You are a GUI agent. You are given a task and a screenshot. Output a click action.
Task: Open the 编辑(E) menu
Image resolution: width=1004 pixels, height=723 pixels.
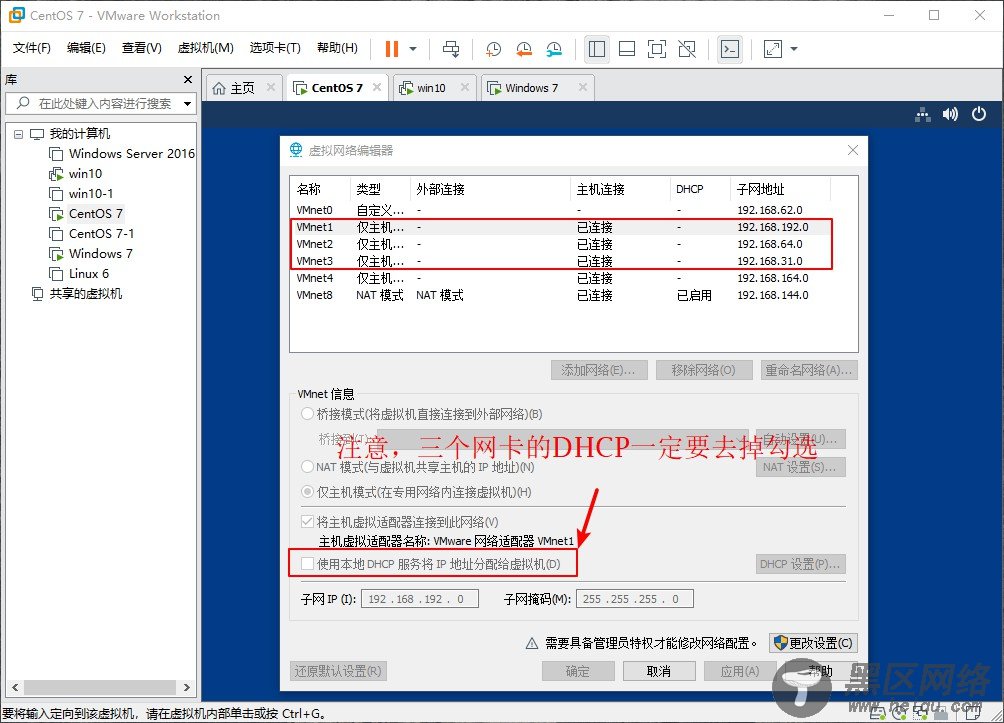[86, 48]
